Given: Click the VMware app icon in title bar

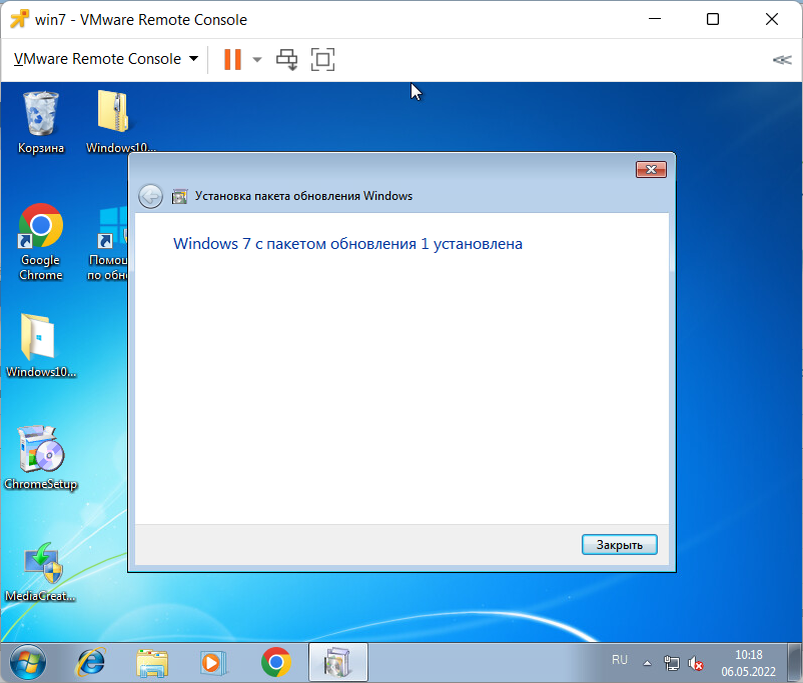Looking at the screenshot, I should pyautogui.click(x=19, y=19).
